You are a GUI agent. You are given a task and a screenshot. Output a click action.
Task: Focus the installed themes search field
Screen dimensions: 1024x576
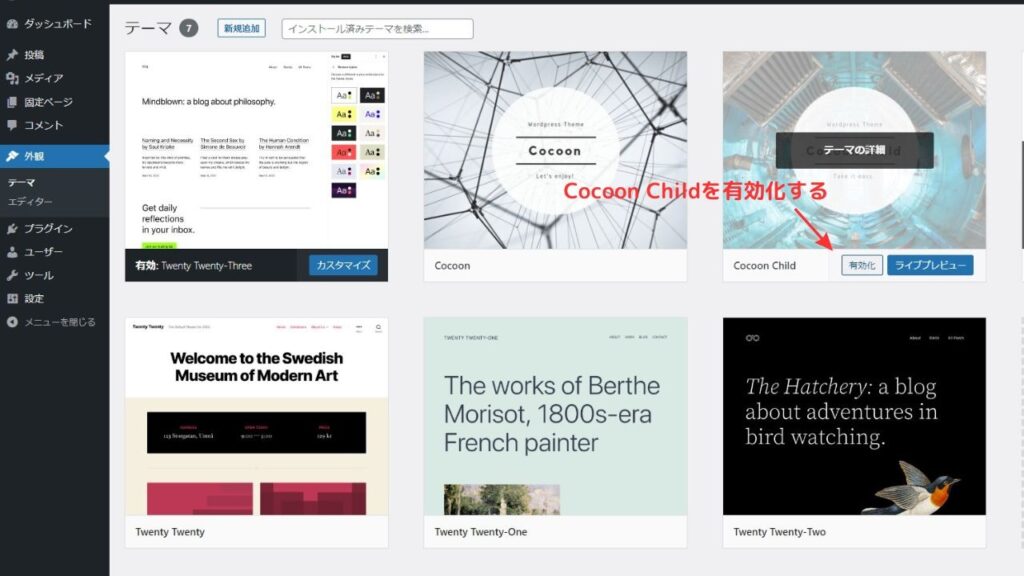tap(377, 29)
